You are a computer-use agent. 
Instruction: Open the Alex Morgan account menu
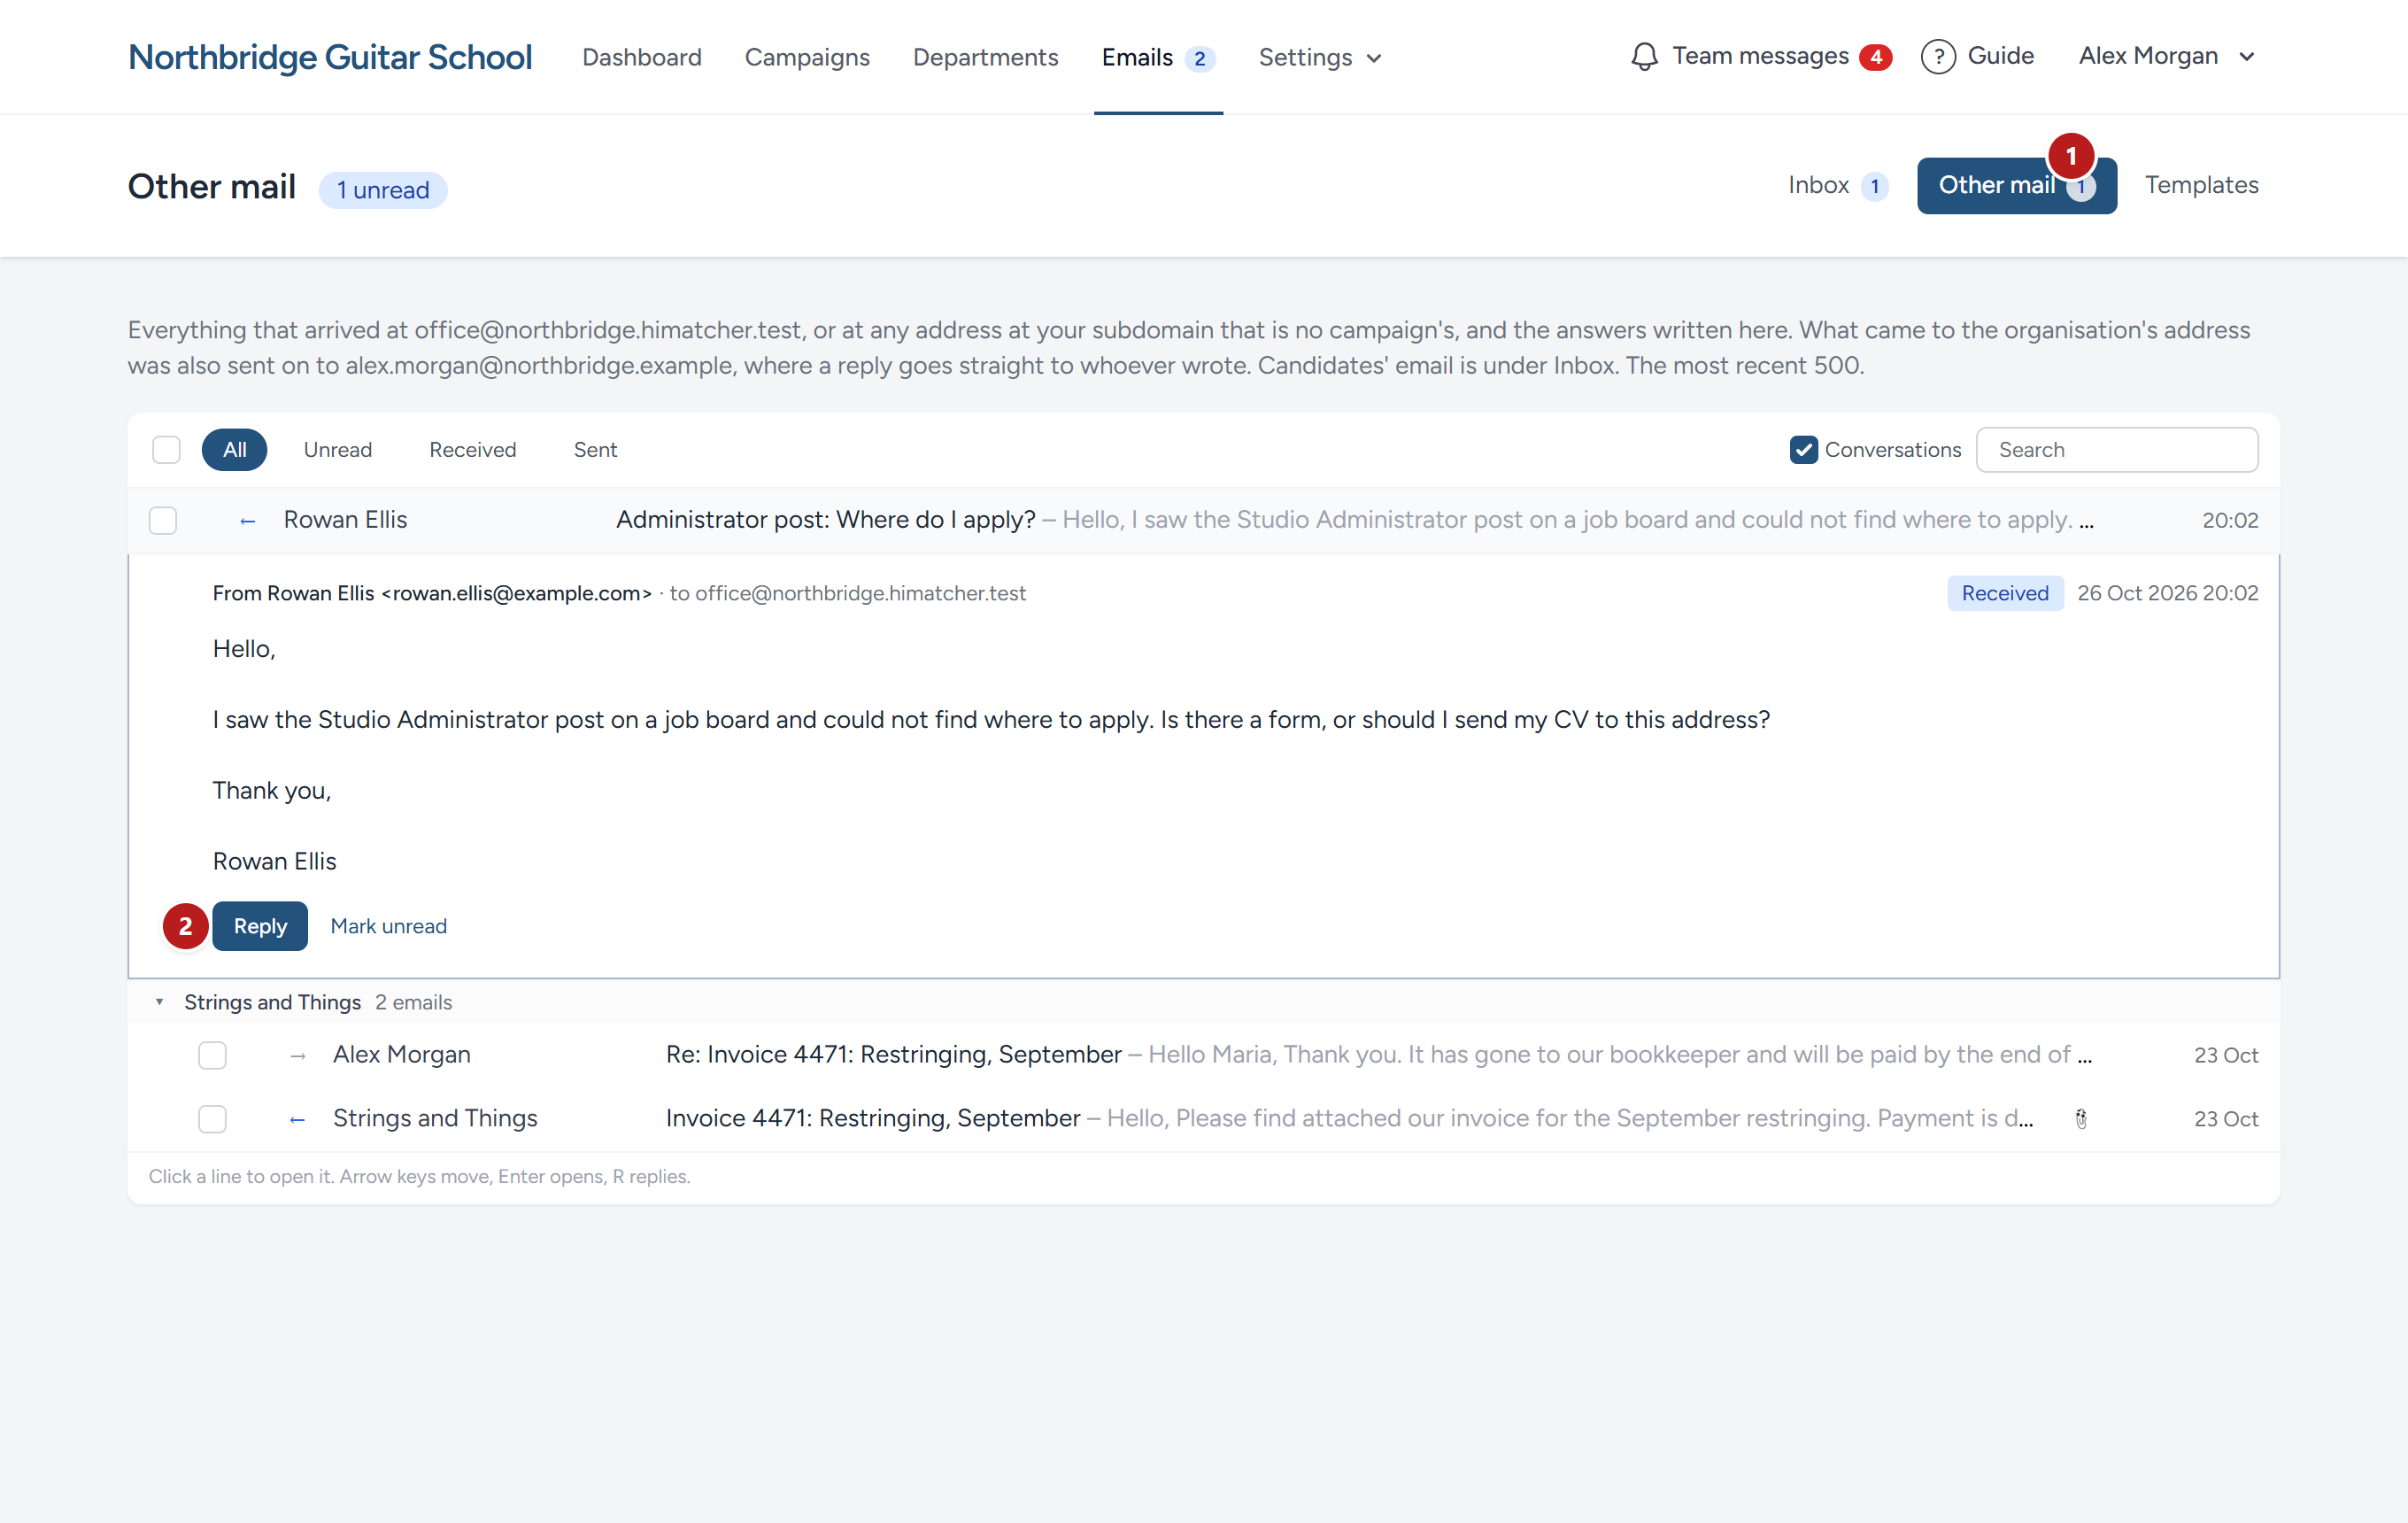point(2166,56)
